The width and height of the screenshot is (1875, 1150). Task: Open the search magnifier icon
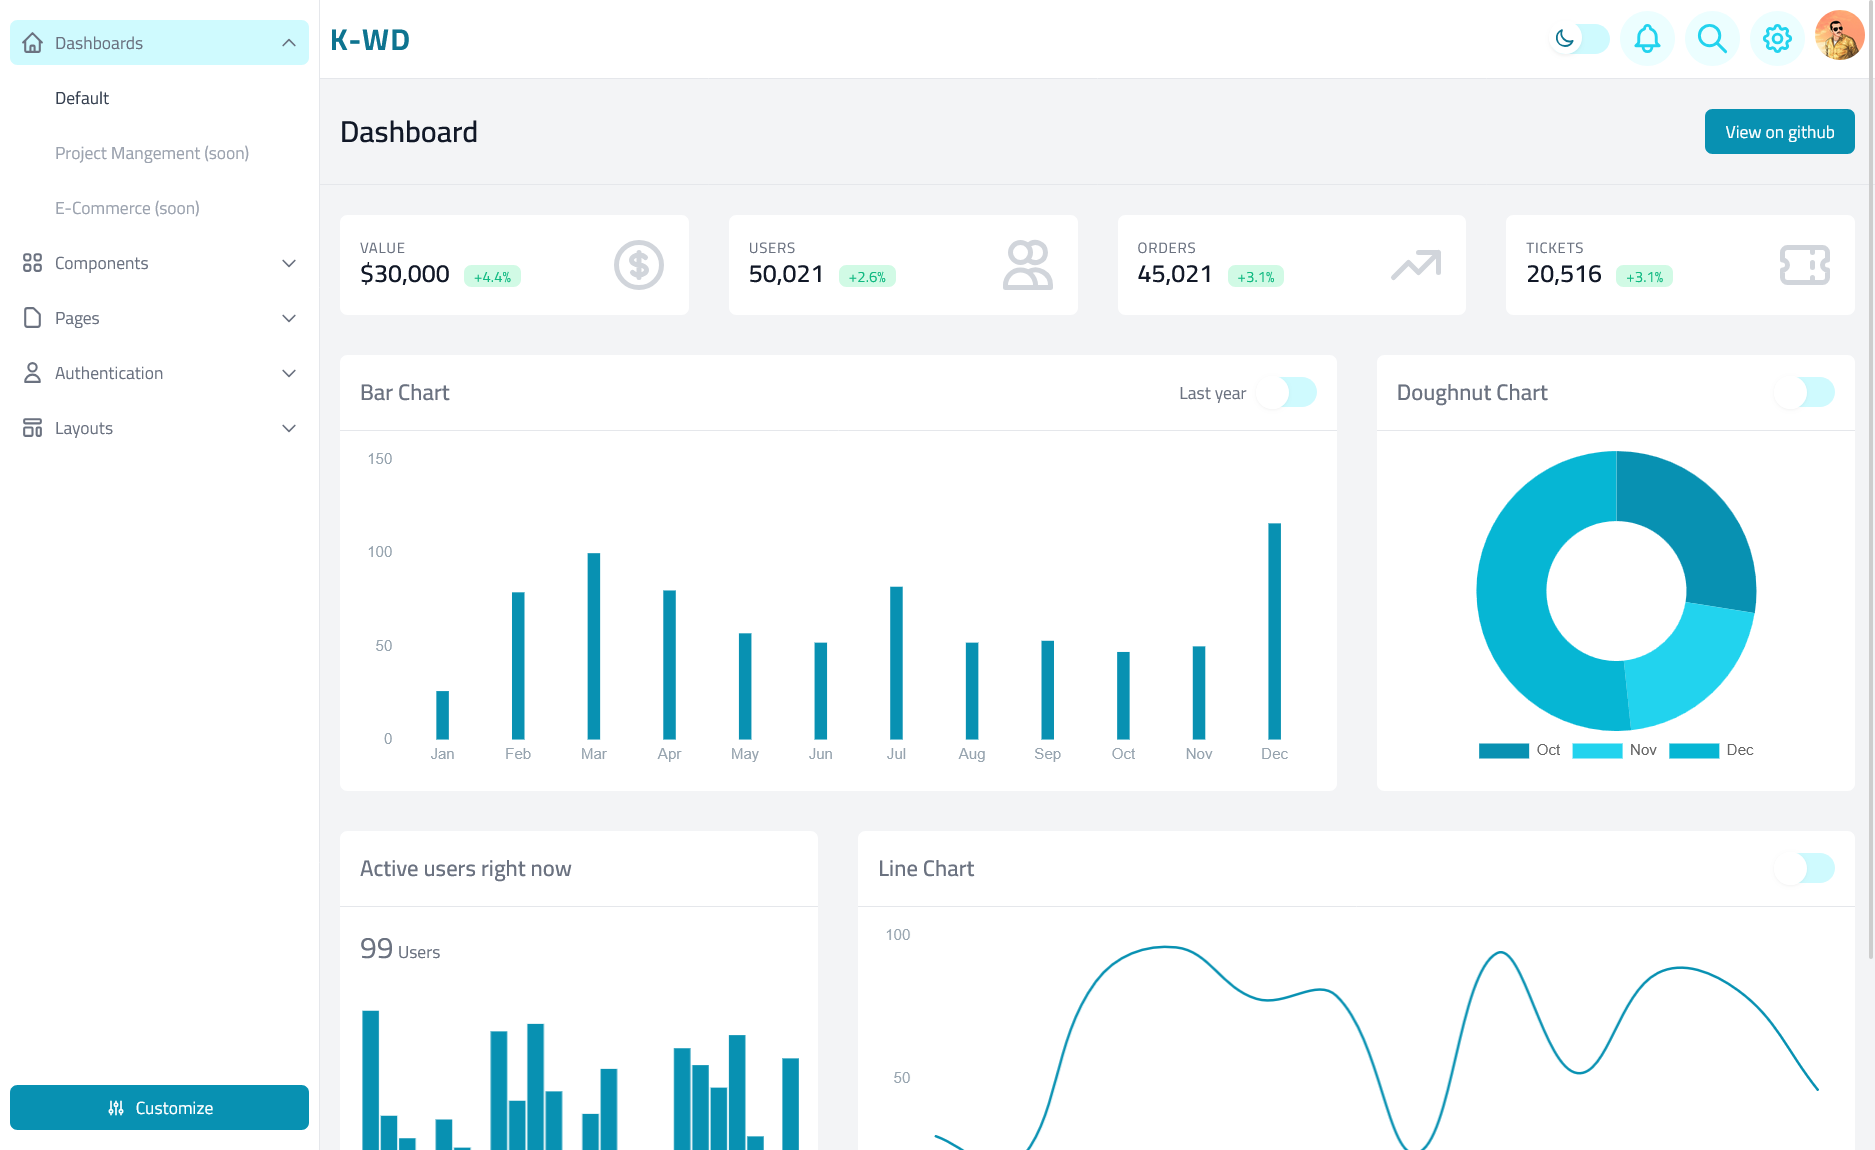click(x=1712, y=39)
